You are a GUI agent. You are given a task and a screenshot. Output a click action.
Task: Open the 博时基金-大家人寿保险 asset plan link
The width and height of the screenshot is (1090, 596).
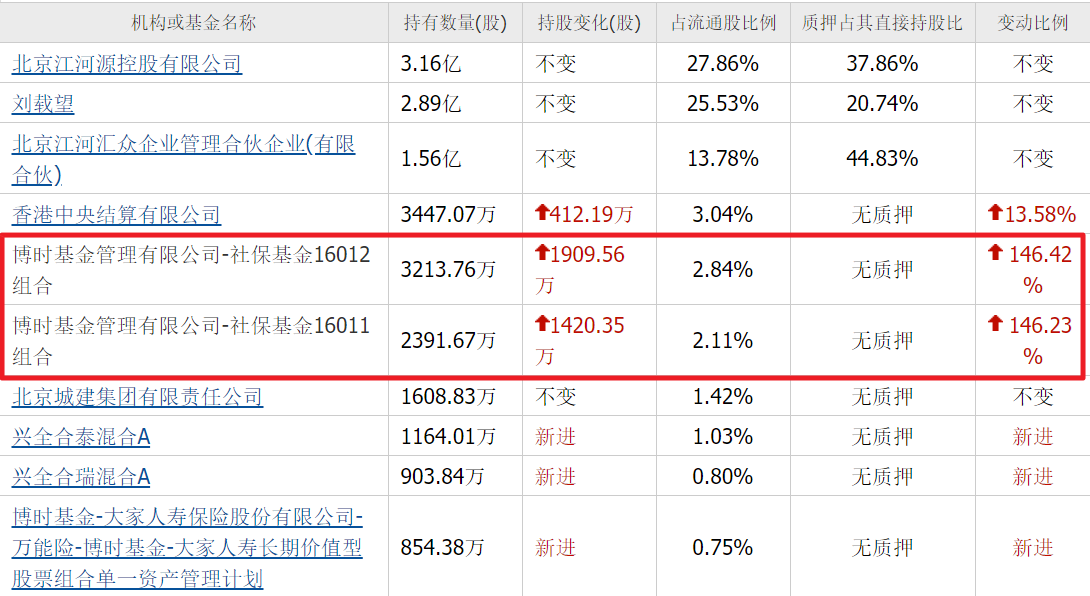click(187, 548)
